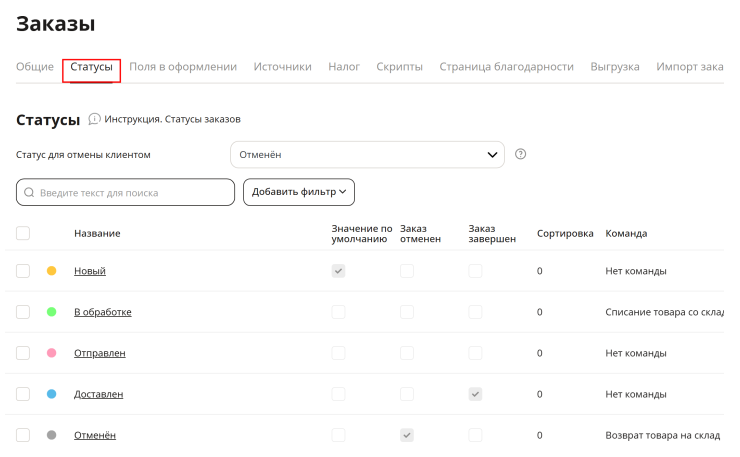The width and height of the screenshot is (740, 457).
Task: Toggle Заказ отменен checkbox for Отменён
Action: point(407,435)
